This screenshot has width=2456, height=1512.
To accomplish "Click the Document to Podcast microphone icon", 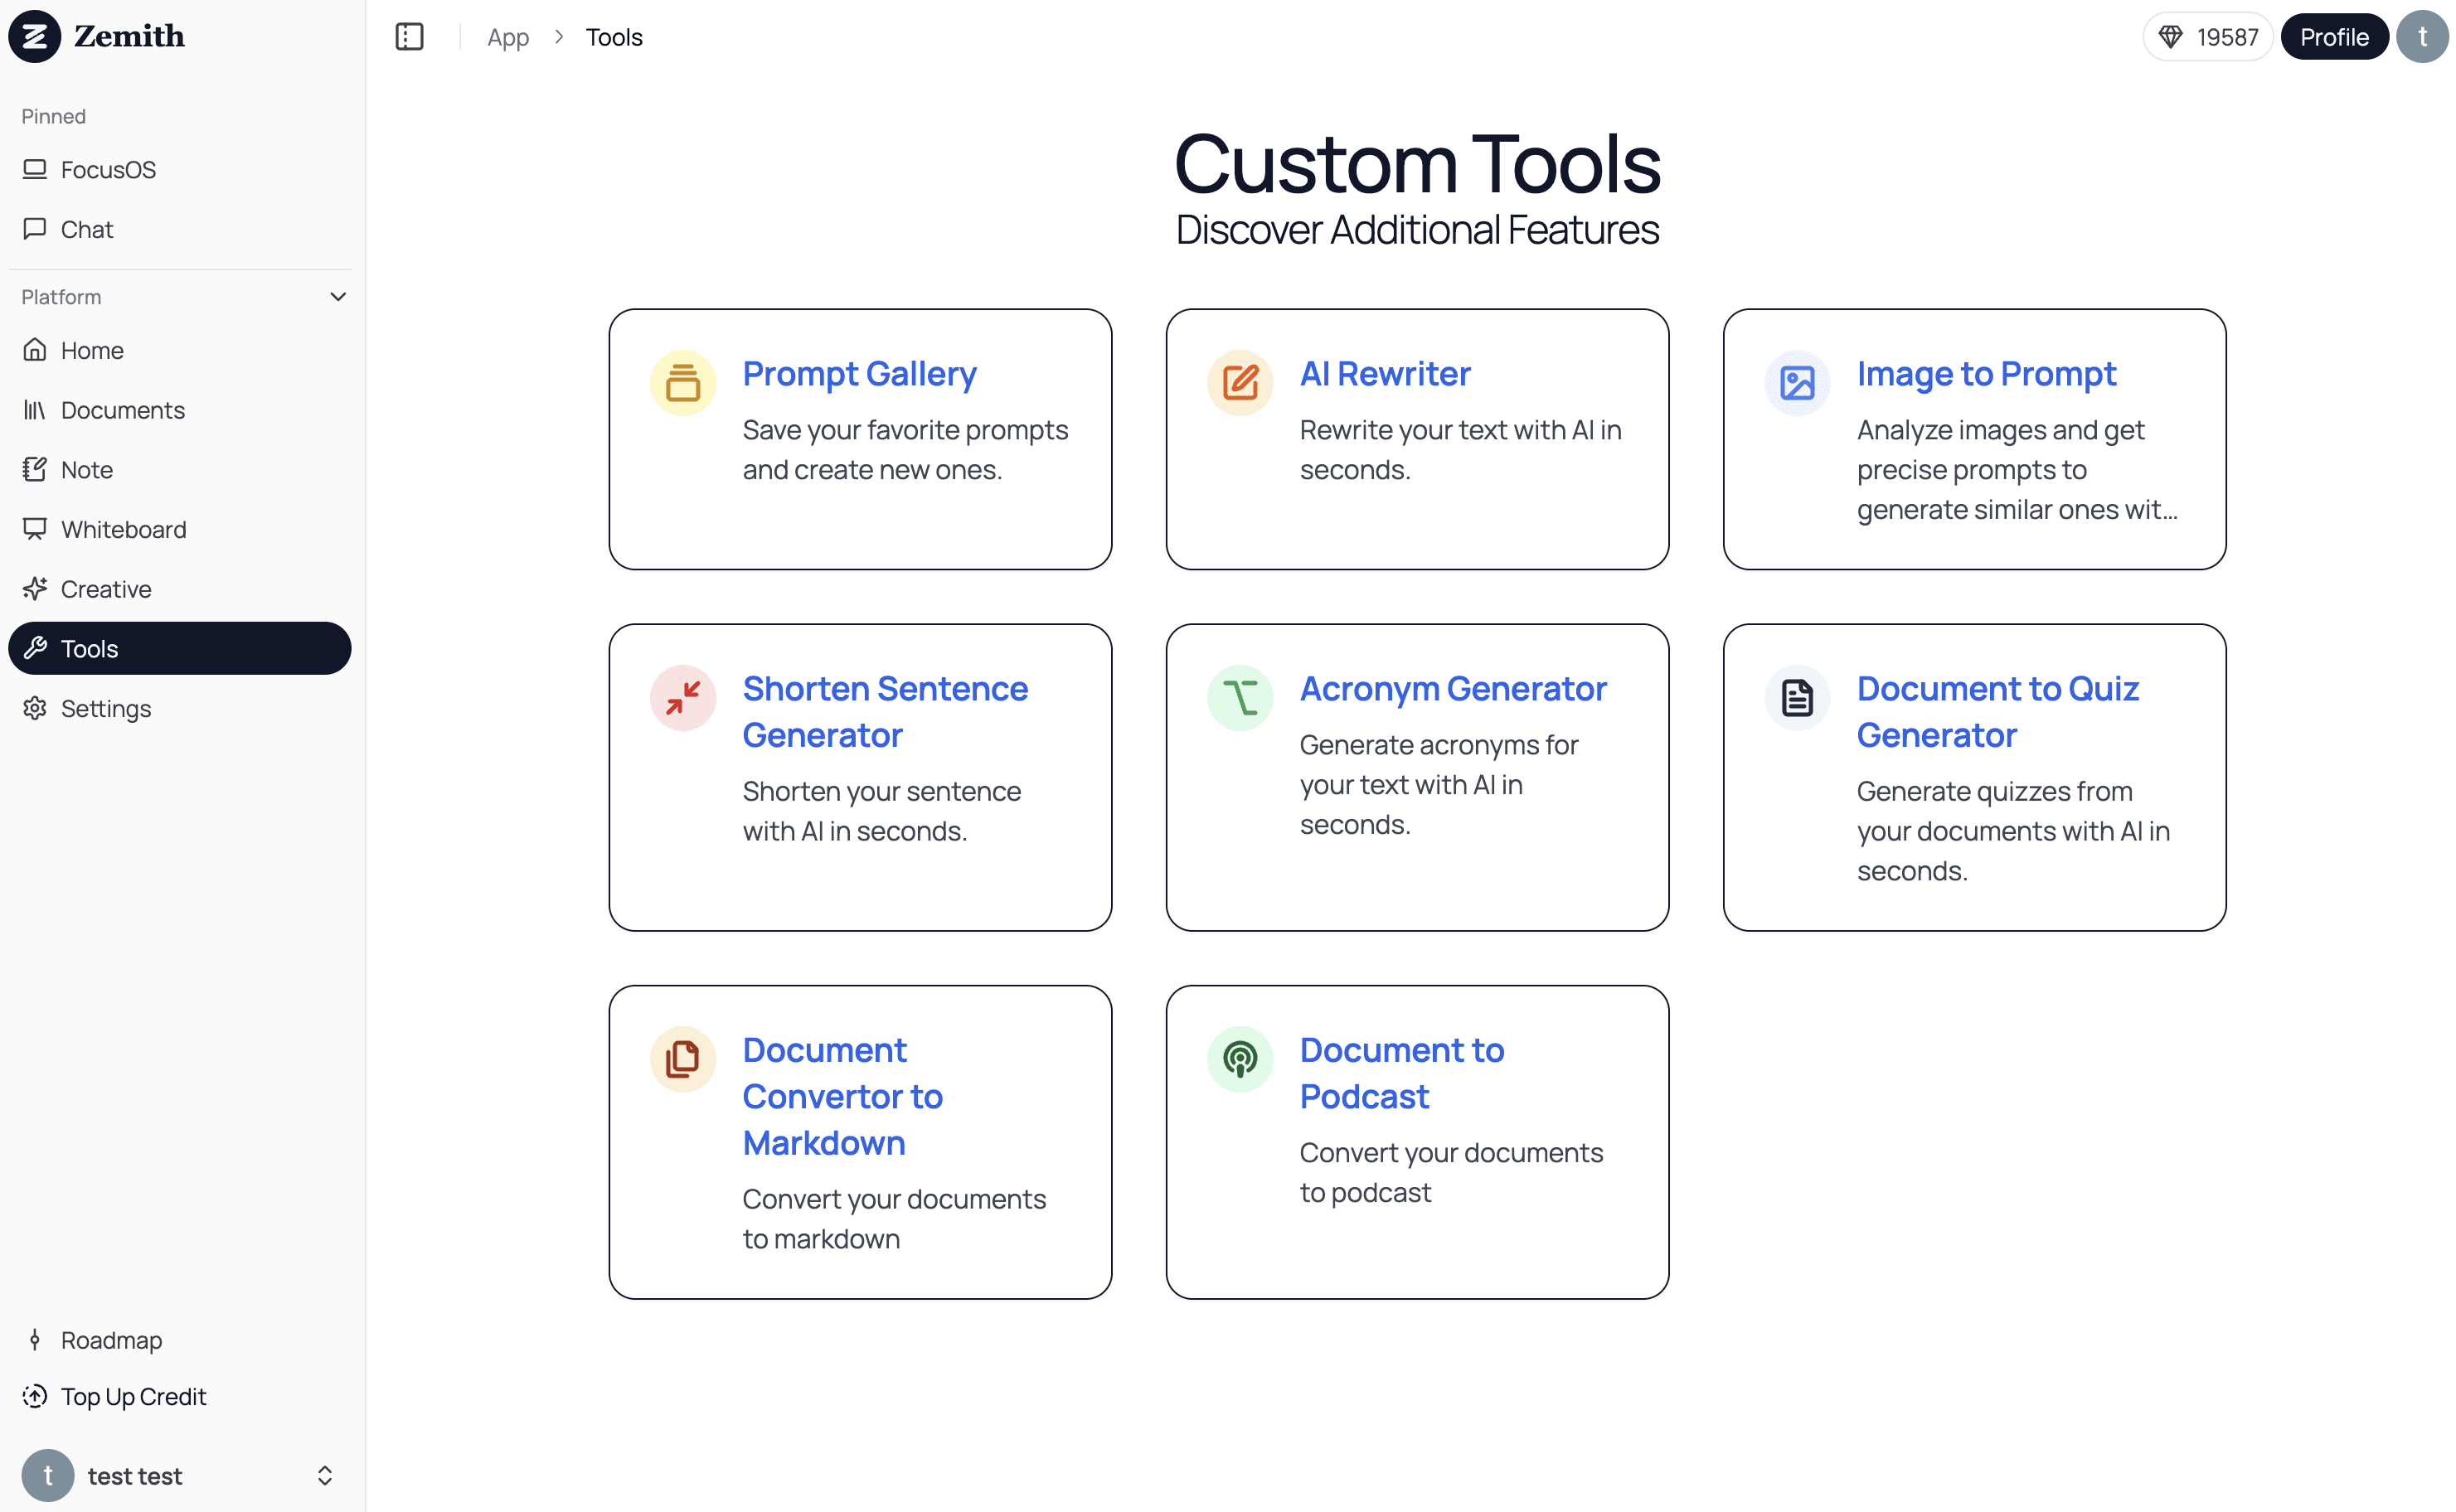I will pyautogui.click(x=1240, y=1059).
